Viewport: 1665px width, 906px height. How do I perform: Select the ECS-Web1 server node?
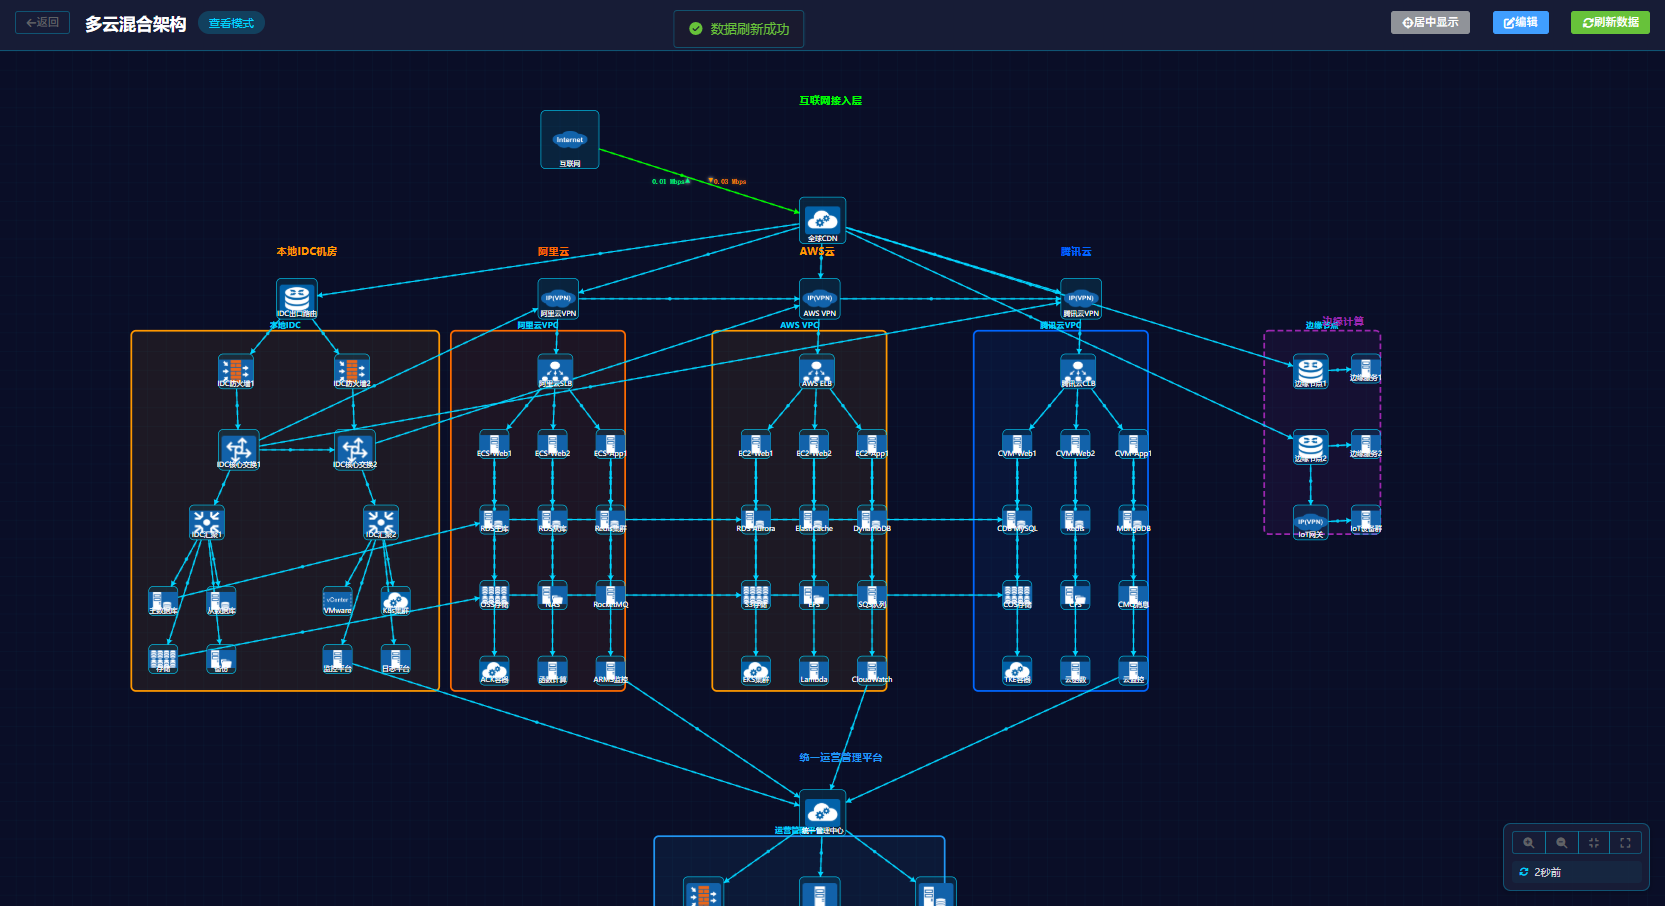pyautogui.click(x=494, y=444)
